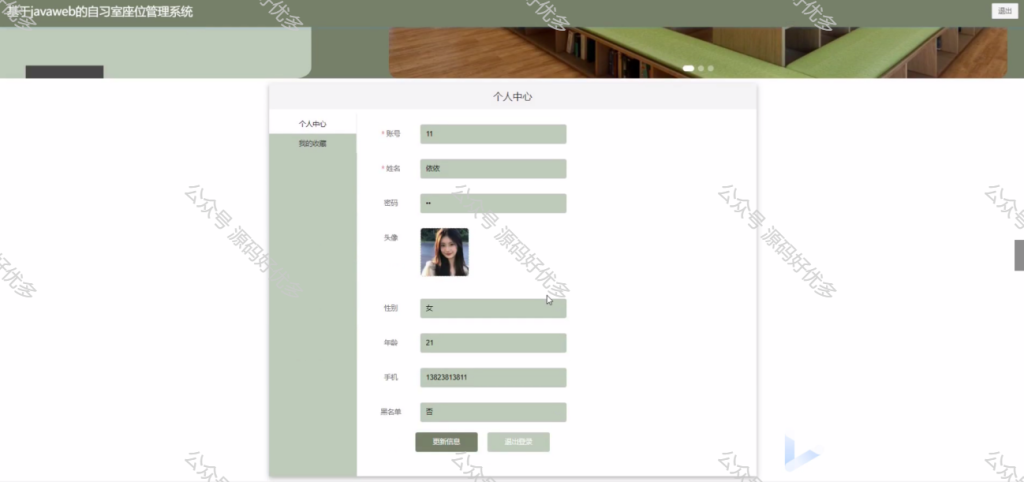
Task: Switch to the third carousel dot
Action: pos(711,68)
